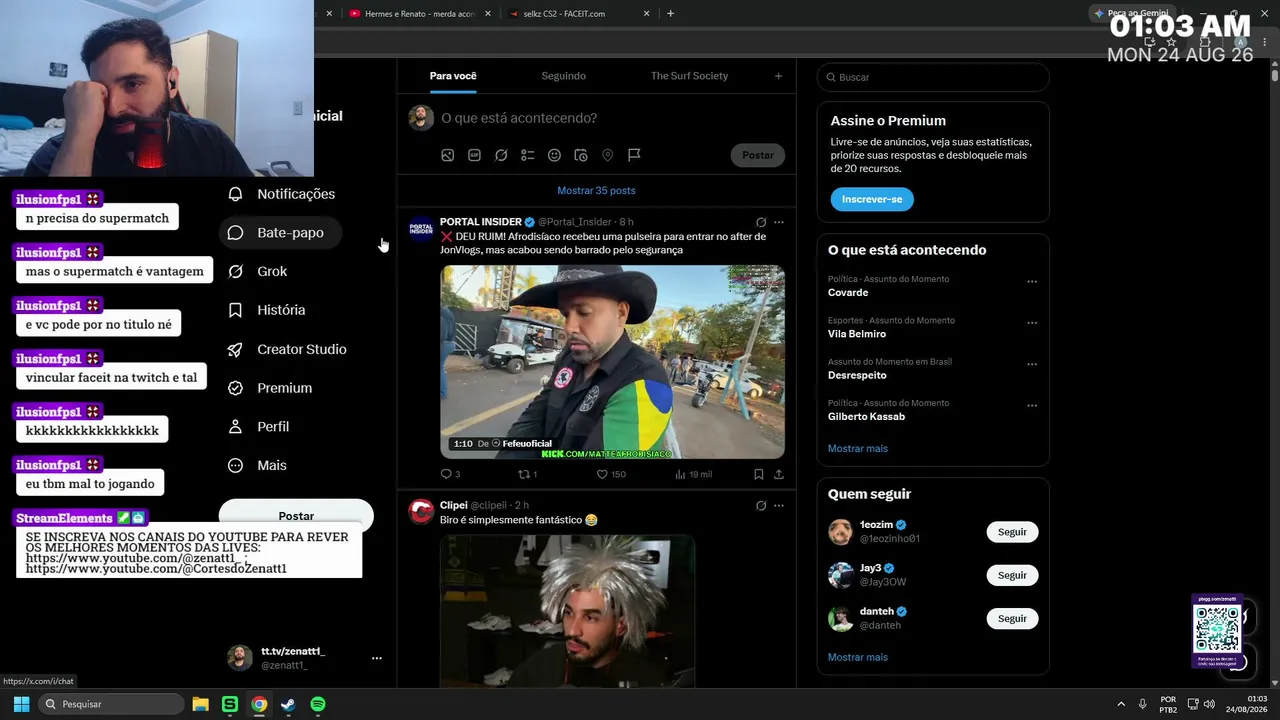The width and height of the screenshot is (1280, 720).
Task: Follow 1eozim with Seguir button
Action: click(x=1012, y=532)
